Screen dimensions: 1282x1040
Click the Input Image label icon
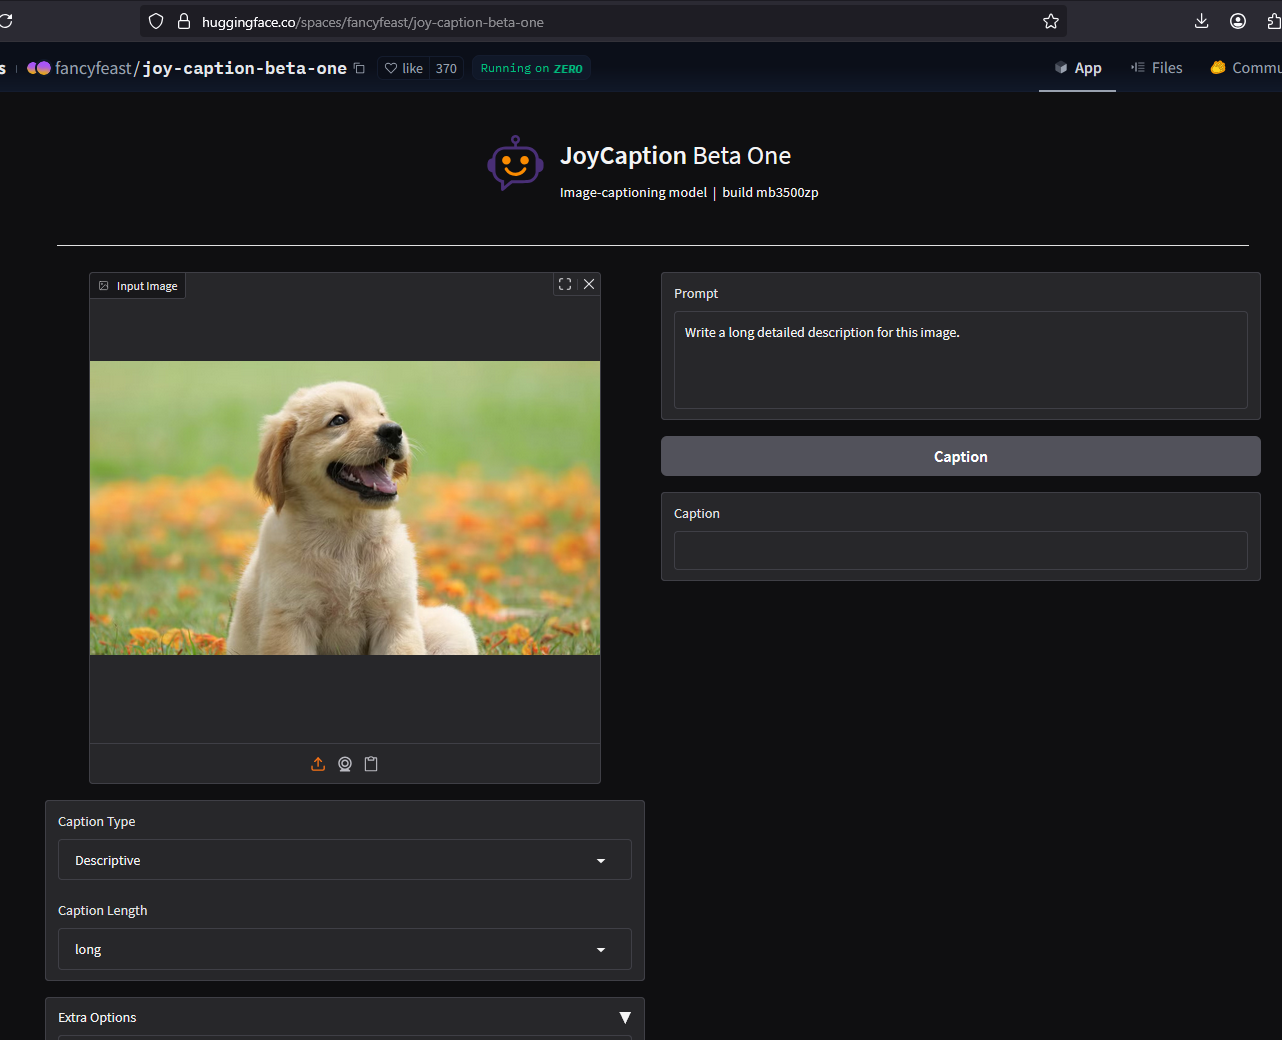(104, 286)
